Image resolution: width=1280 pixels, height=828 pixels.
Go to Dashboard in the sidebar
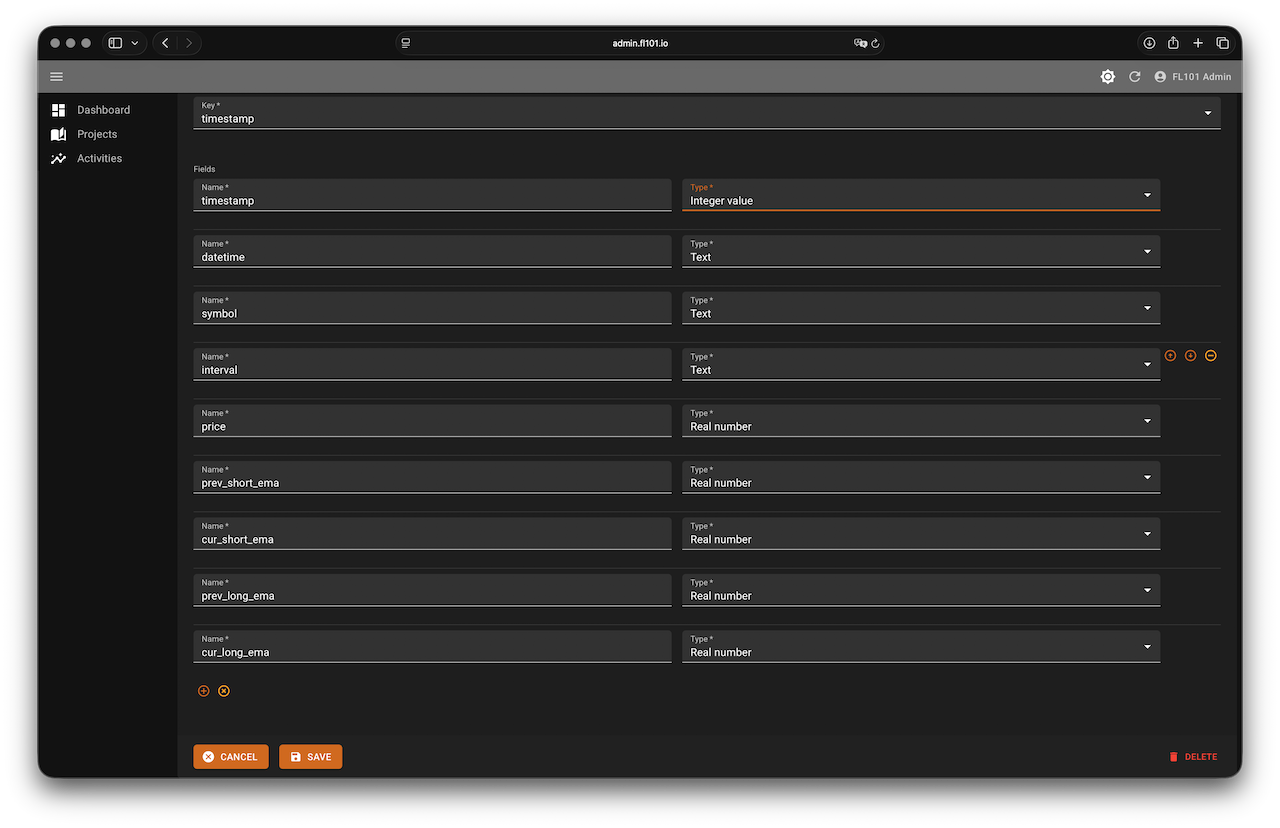coord(103,110)
